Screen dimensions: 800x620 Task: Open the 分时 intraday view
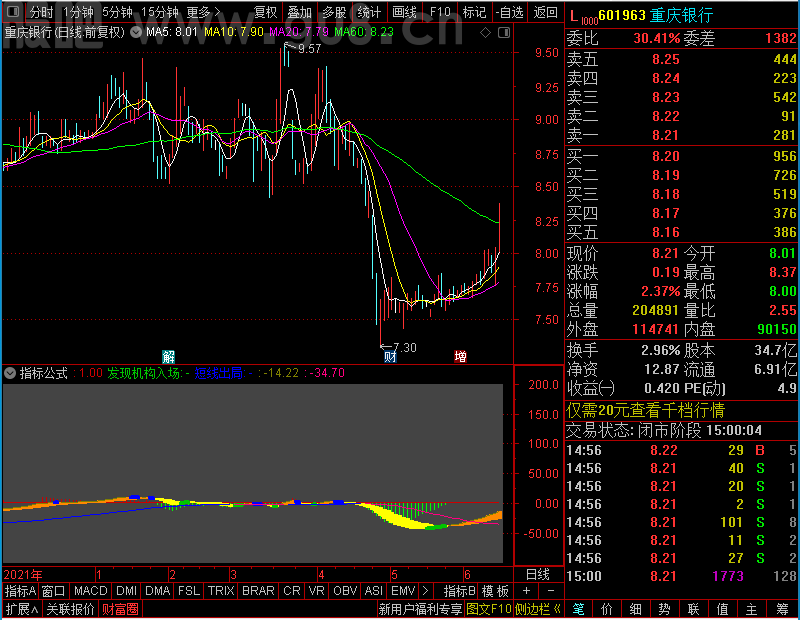[41, 12]
